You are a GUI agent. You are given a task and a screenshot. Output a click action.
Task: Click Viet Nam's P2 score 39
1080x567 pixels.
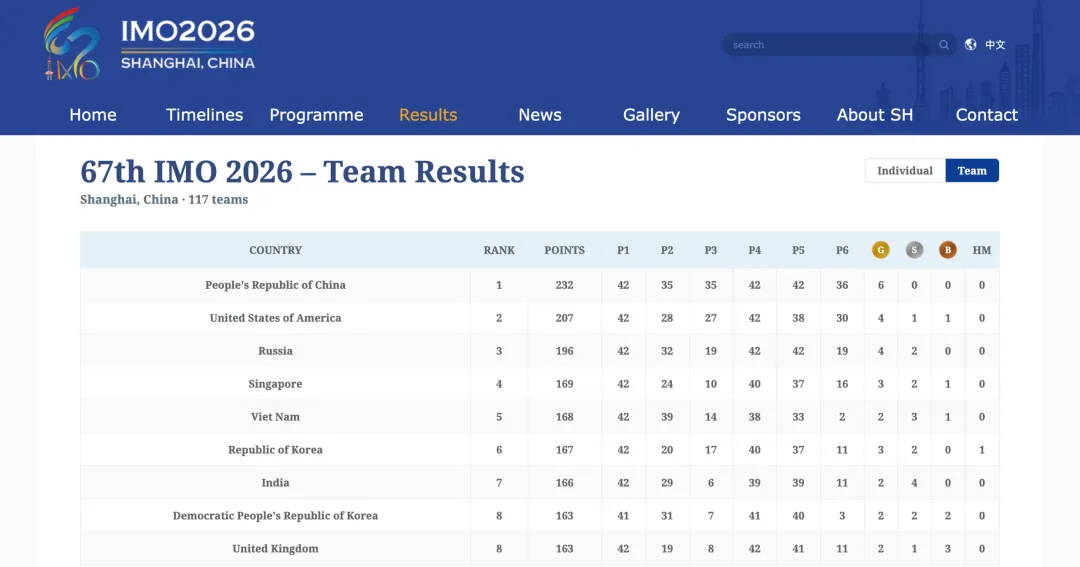(667, 417)
